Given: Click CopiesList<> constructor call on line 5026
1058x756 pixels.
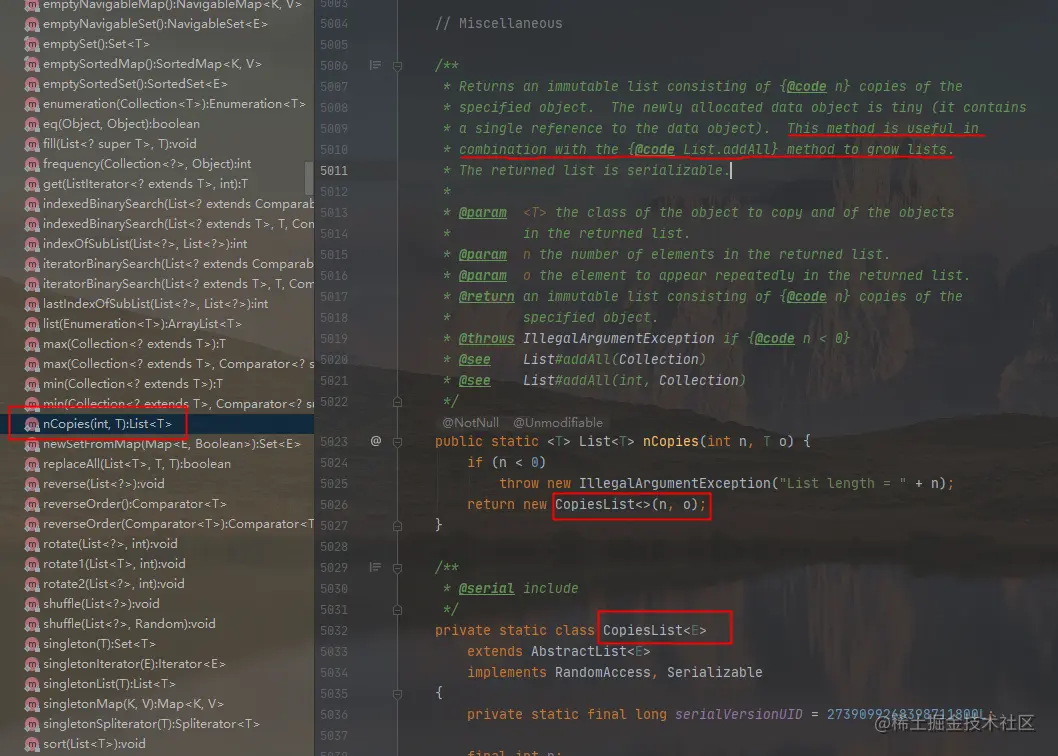Looking at the screenshot, I should pyautogui.click(x=630, y=504).
